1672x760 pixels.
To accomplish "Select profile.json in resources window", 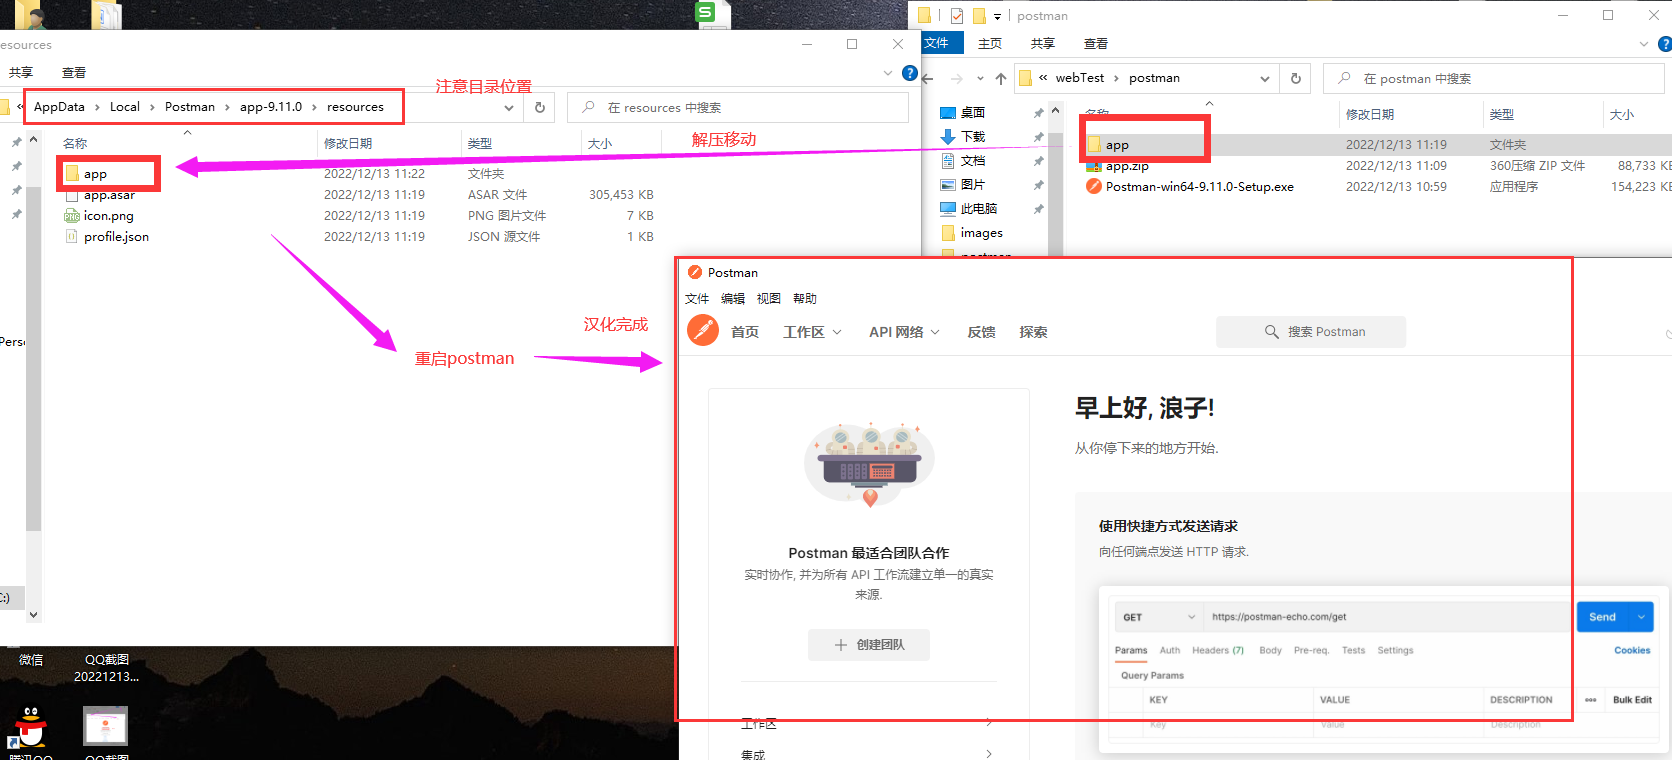I will click(x=107, y=237).
